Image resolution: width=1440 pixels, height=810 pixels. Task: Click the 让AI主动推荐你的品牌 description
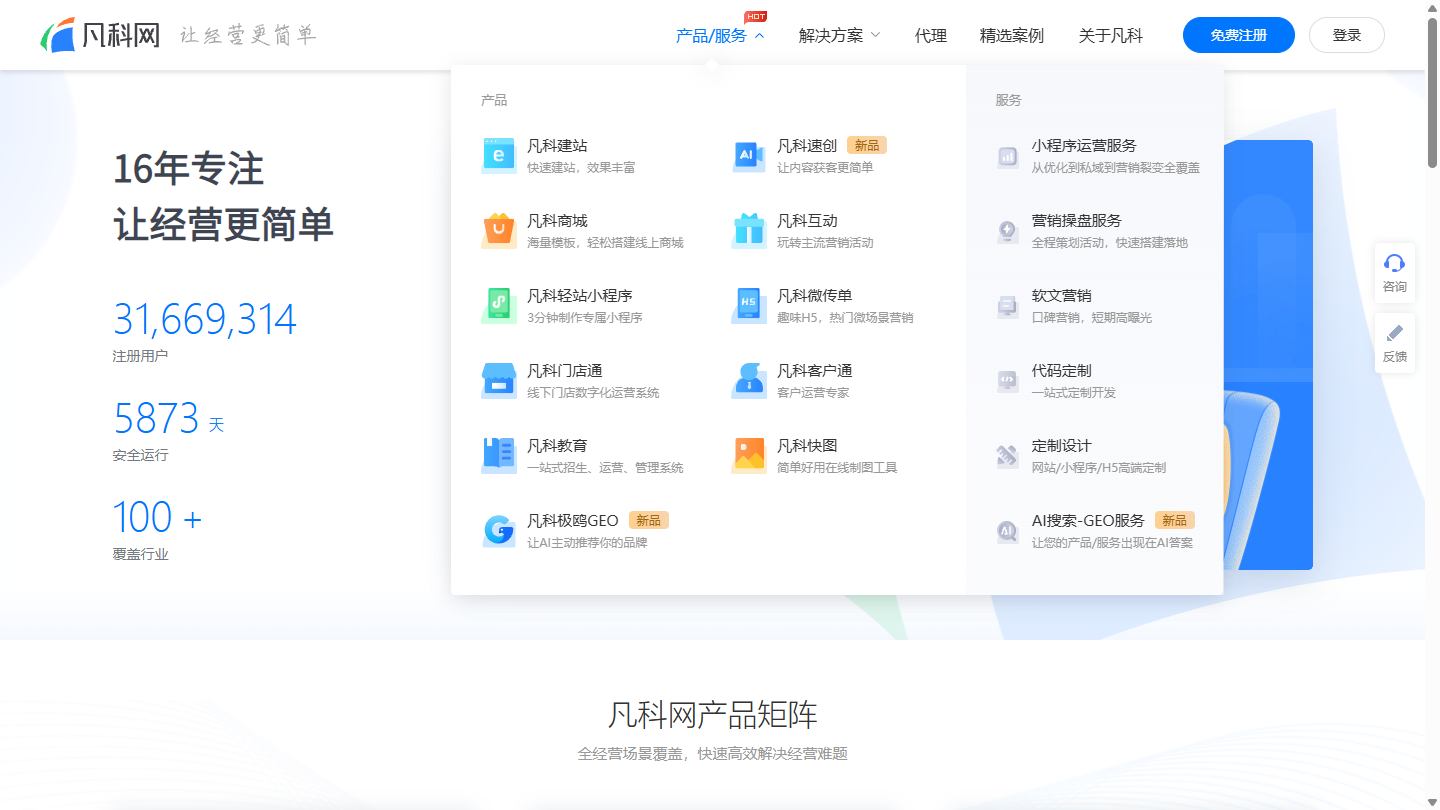coord(587,543)
